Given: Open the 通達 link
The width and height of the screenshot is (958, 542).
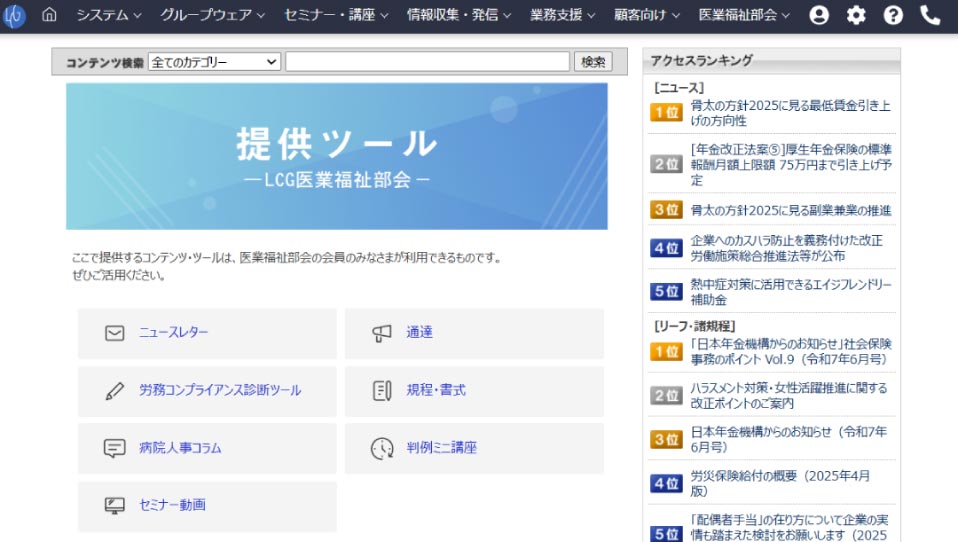Looking at the screenshot, I should coord(419,332).
